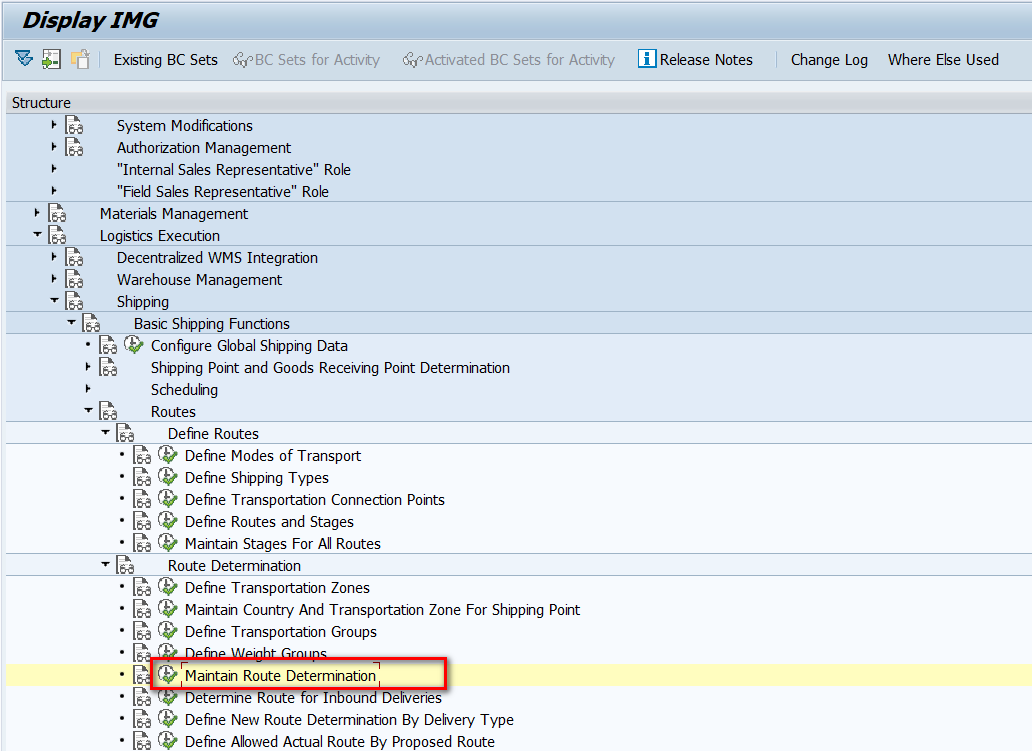This screenshot has width=1032, height=751.
Task: Expand the Scheduling node
Action: pyautogui.click(x=88, y=389)
